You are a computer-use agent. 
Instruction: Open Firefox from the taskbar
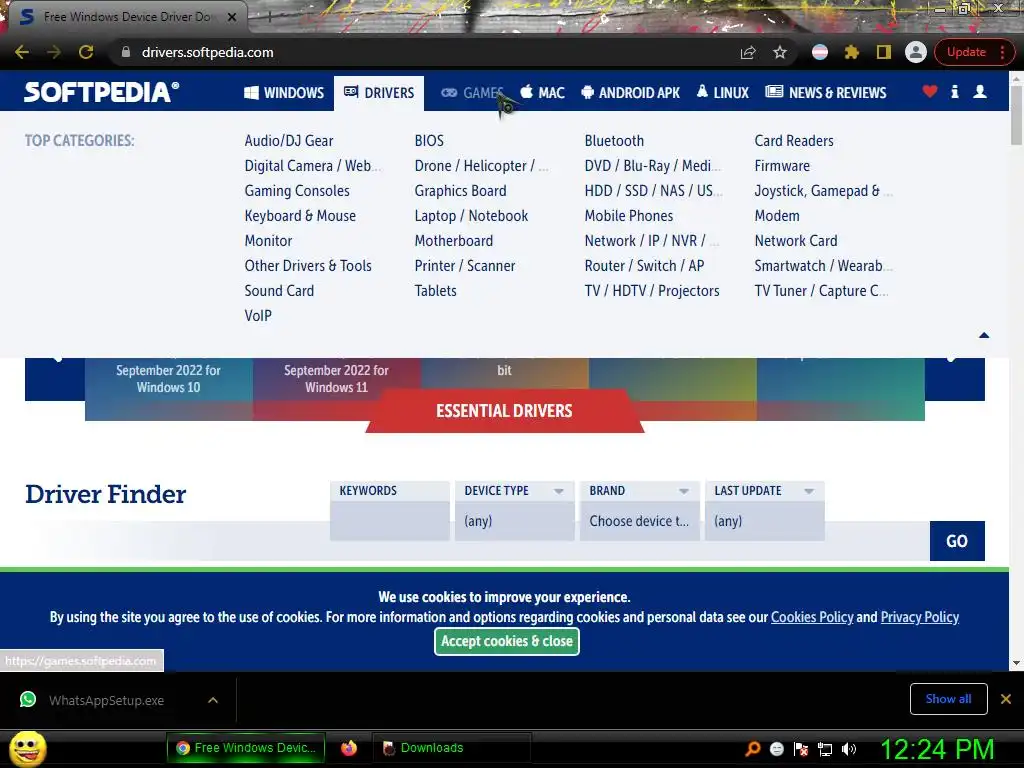pyautogui.click(x=349, y=748)
